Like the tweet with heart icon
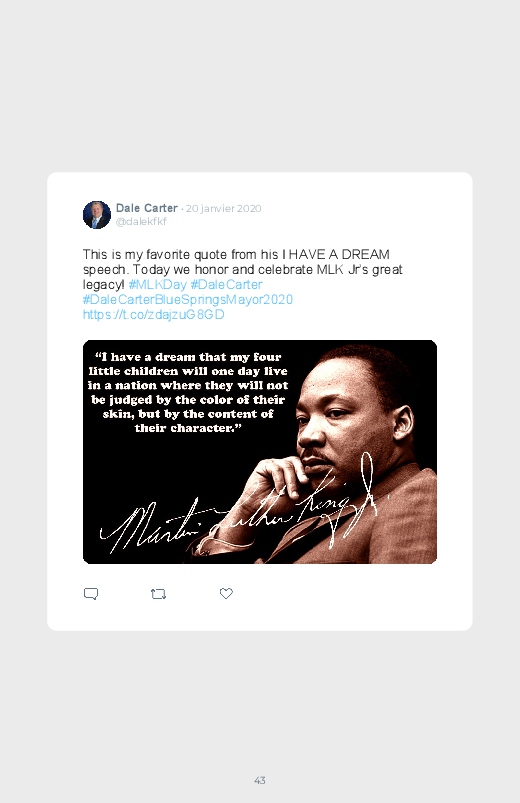The image size is (520, 803). [x=226, y=593]
